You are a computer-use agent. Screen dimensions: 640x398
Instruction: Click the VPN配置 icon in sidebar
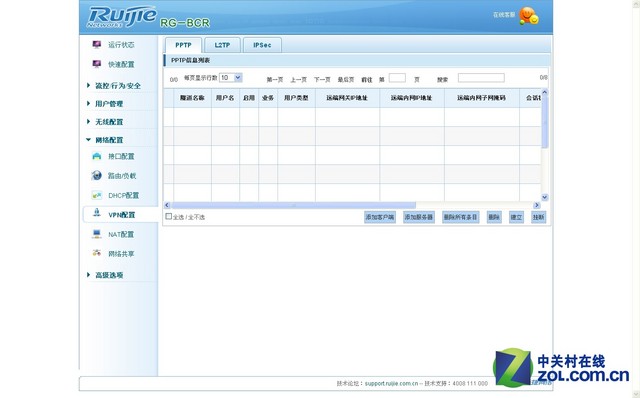(97, 212)
